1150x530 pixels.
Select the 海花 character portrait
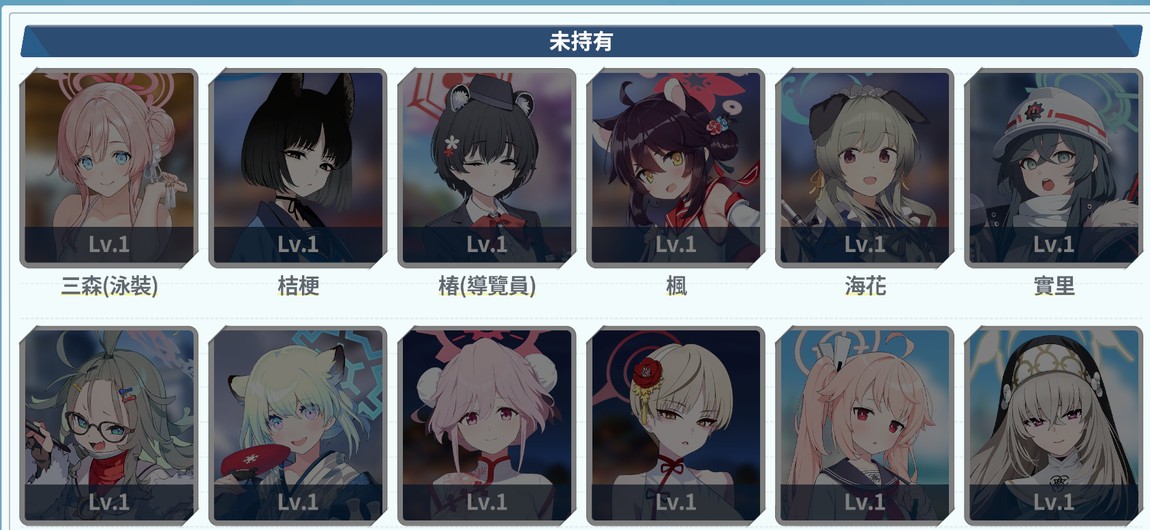(865, 168)
